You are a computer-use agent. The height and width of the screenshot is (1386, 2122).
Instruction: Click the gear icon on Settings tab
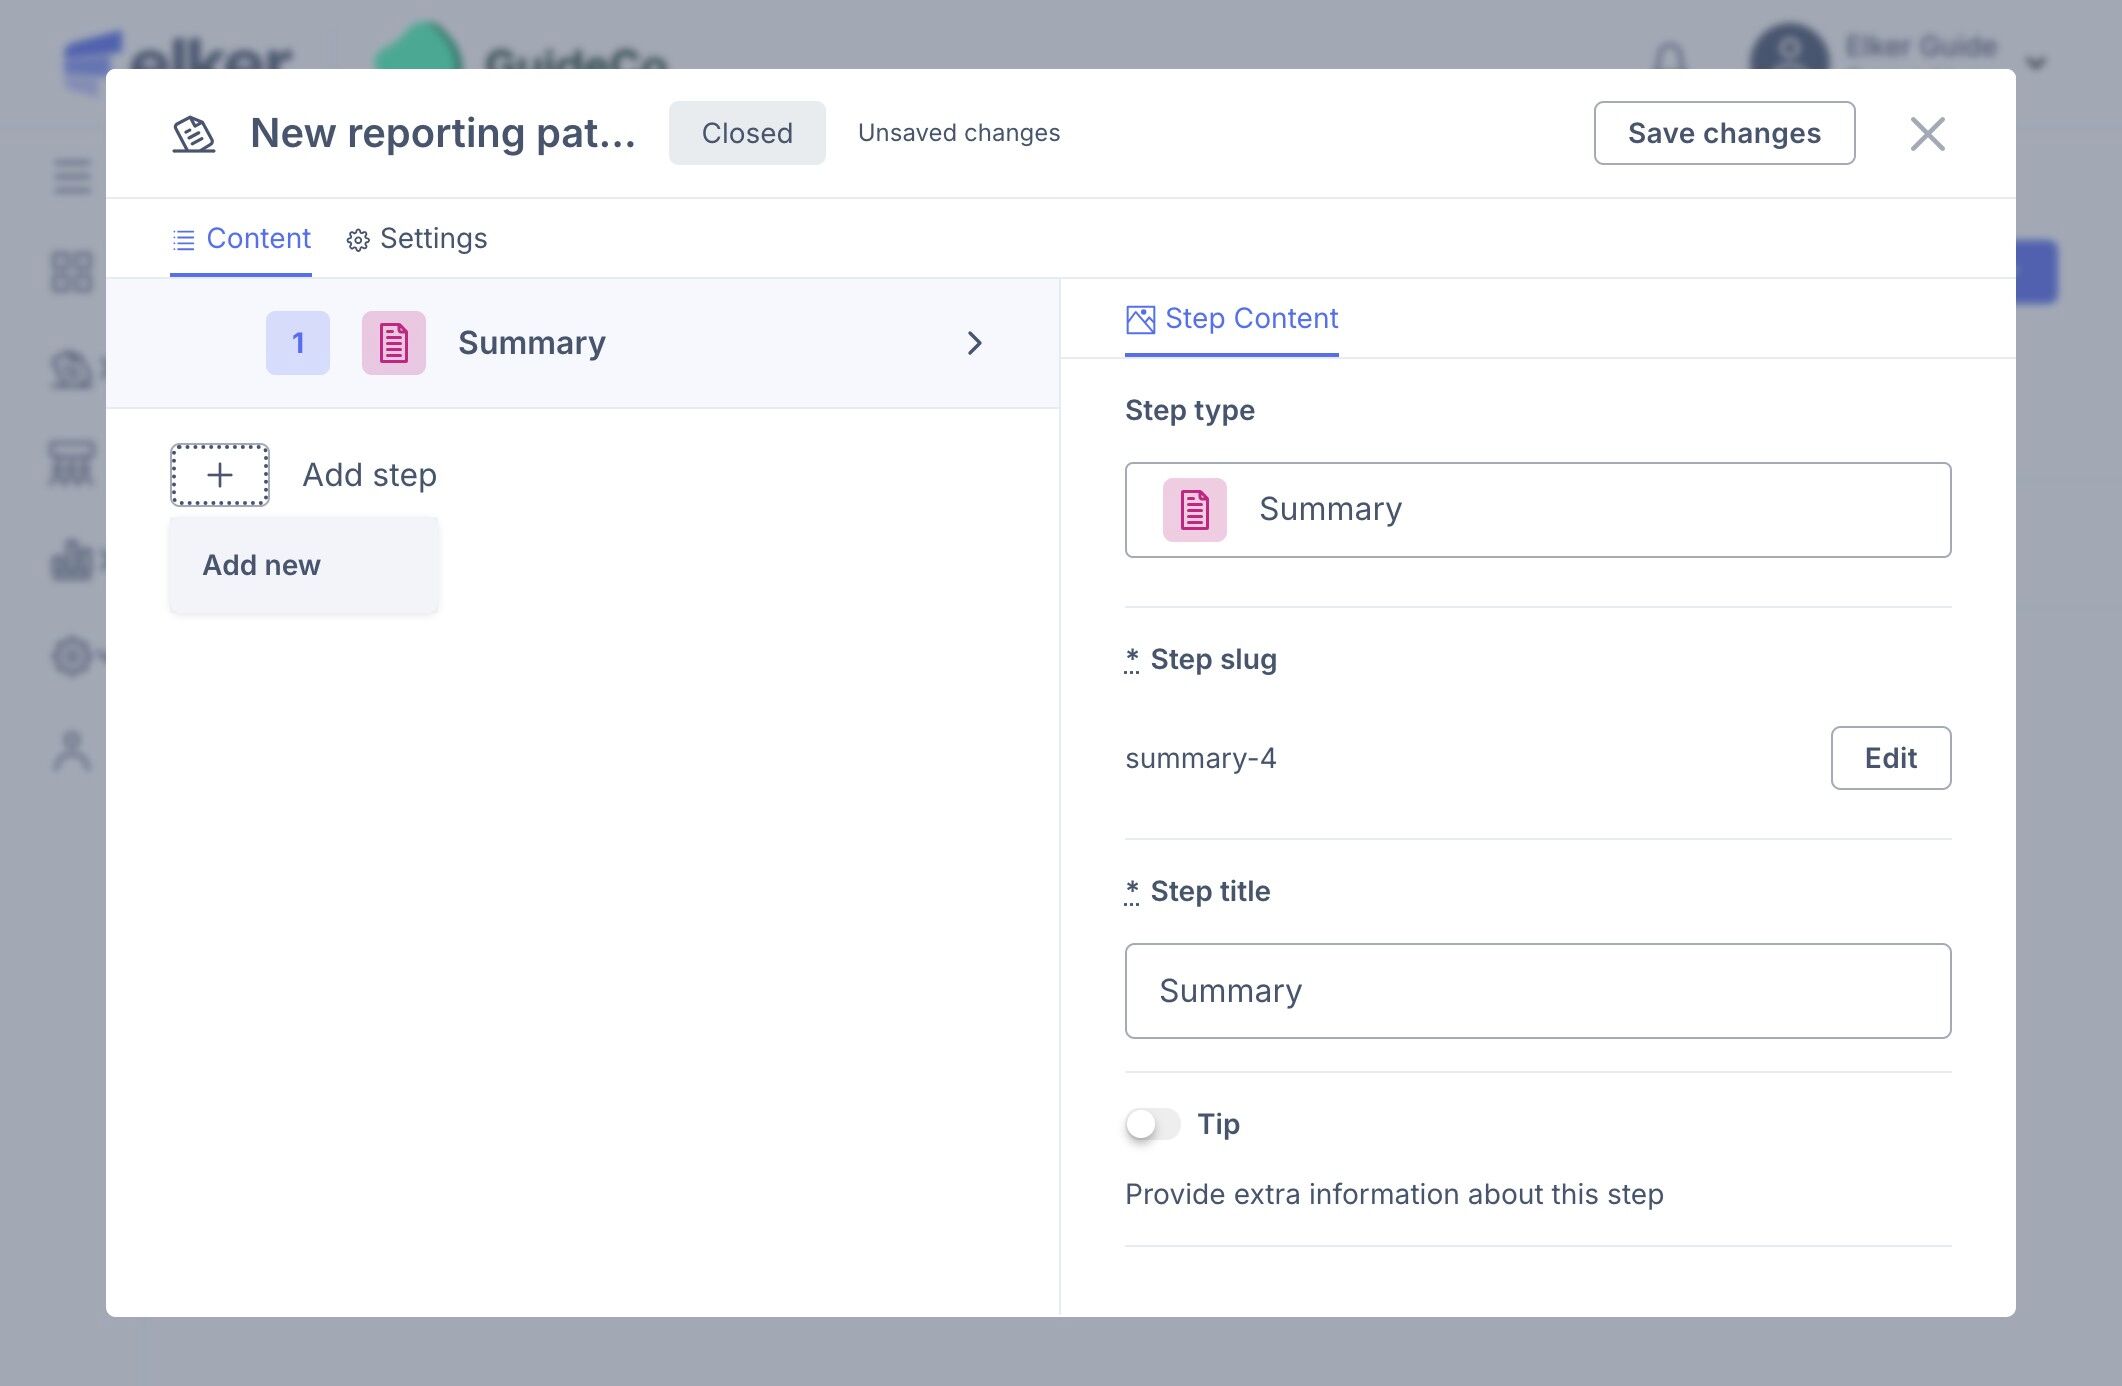coord(358,240)
